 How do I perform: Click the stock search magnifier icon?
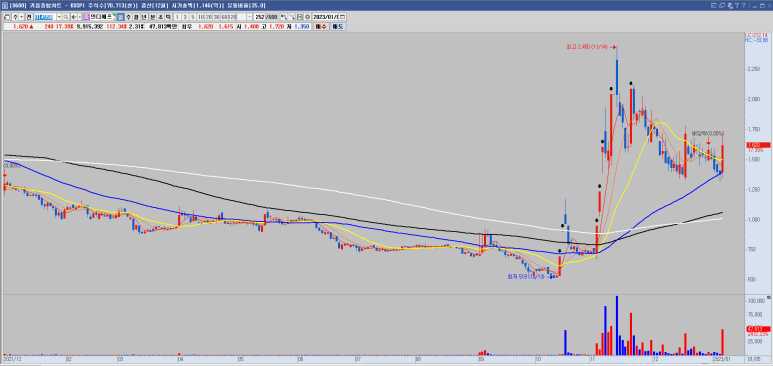pyautogui.click(x=66, y=17)
